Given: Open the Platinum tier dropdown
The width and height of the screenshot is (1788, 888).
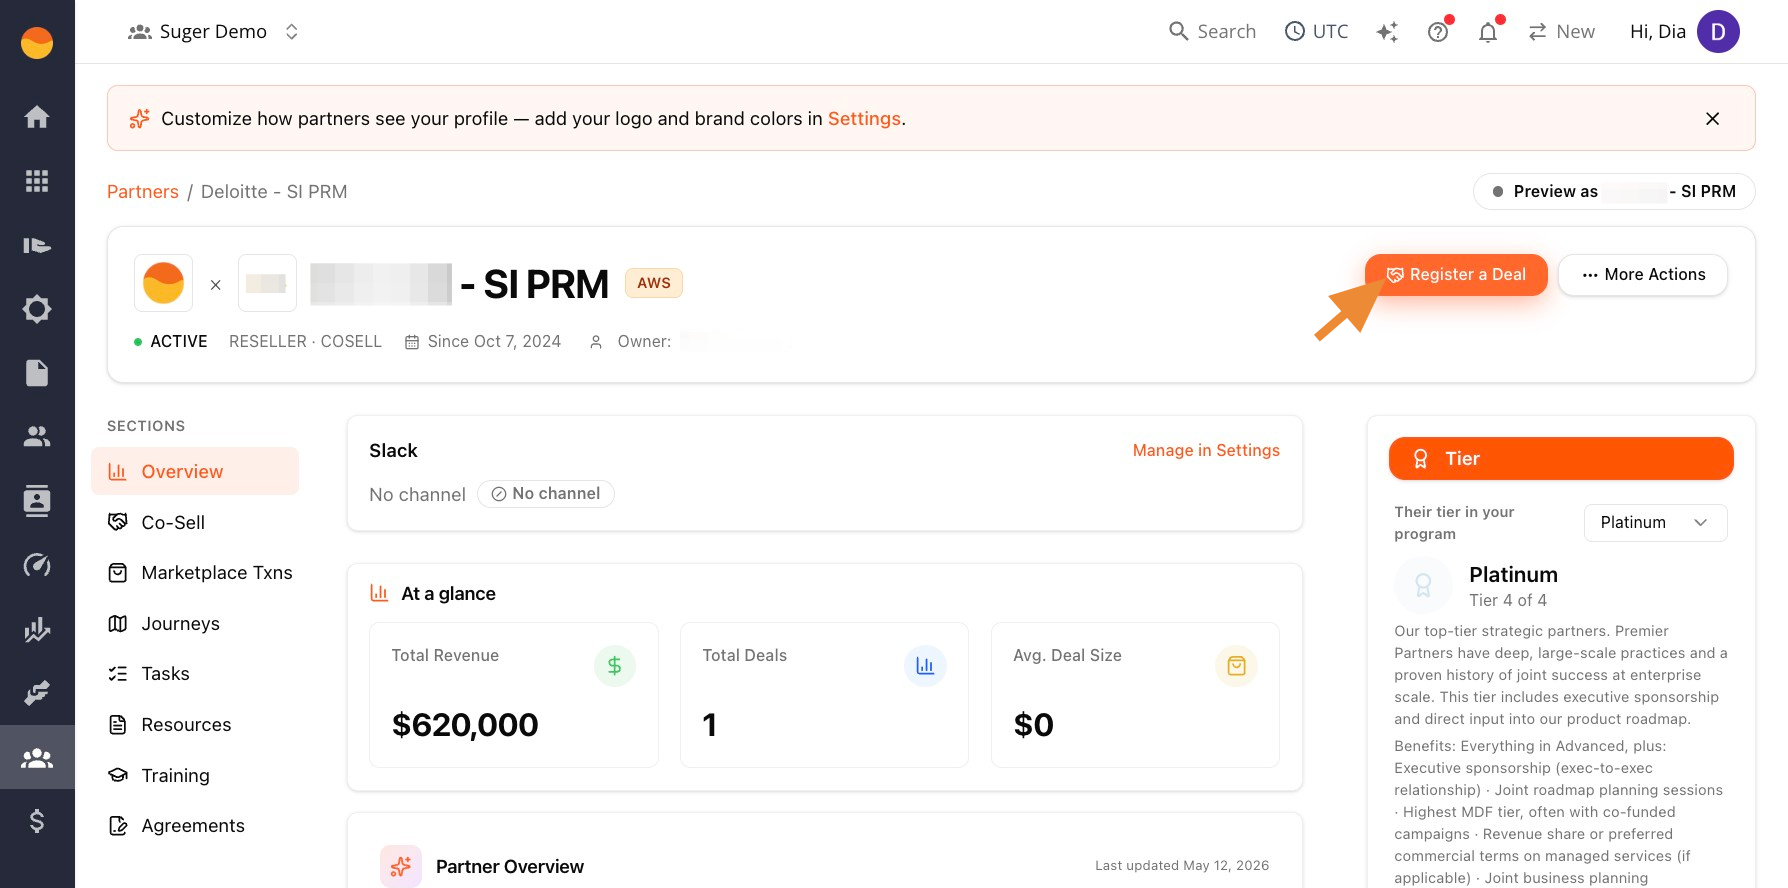Looking at the screenshot, I should (x=1655, y=523).
